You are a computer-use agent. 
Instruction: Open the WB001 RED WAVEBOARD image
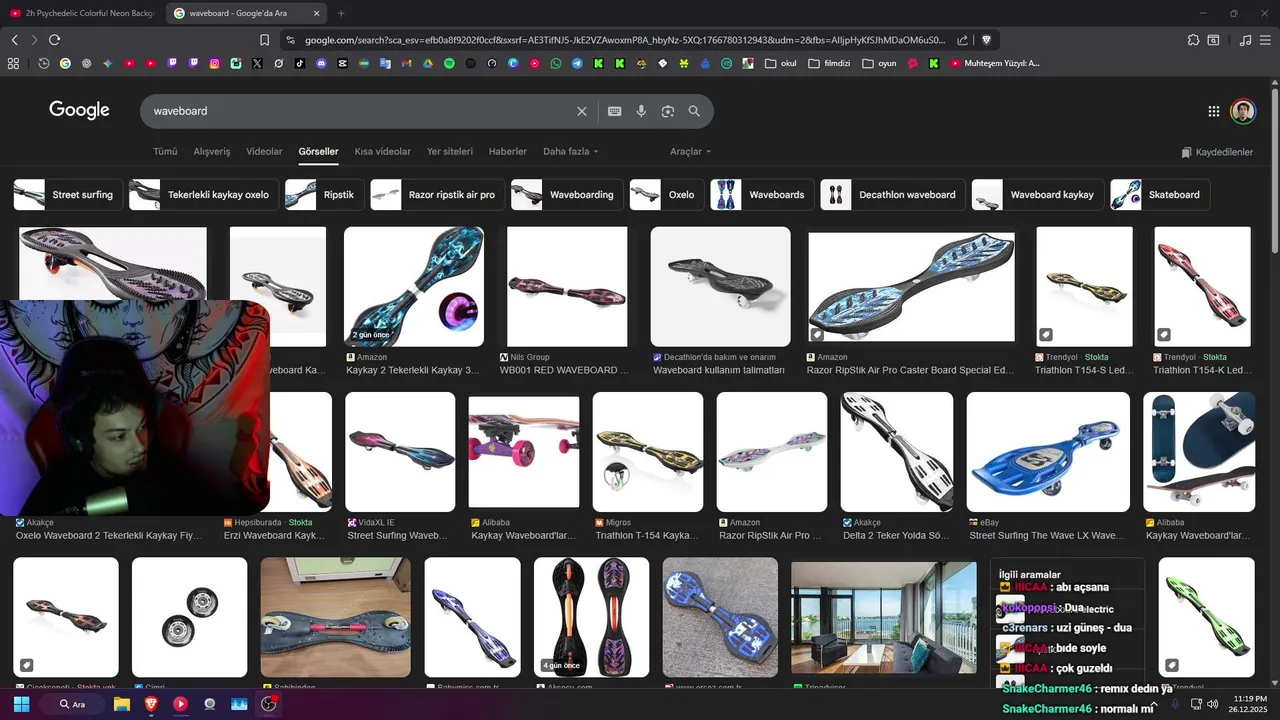click(x=567, y=287)
